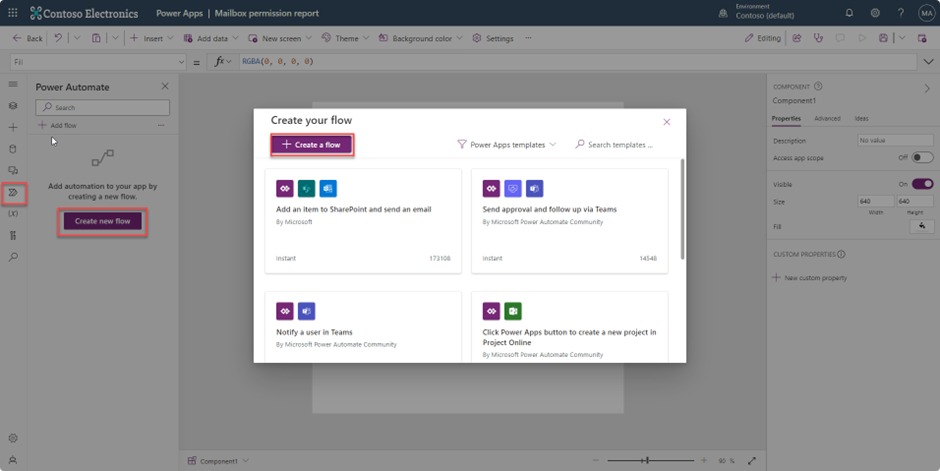Toggle the hamburger menu in left rail
Image resolution: width=940 pixels, height=471 pixels.
click(13, 84)
